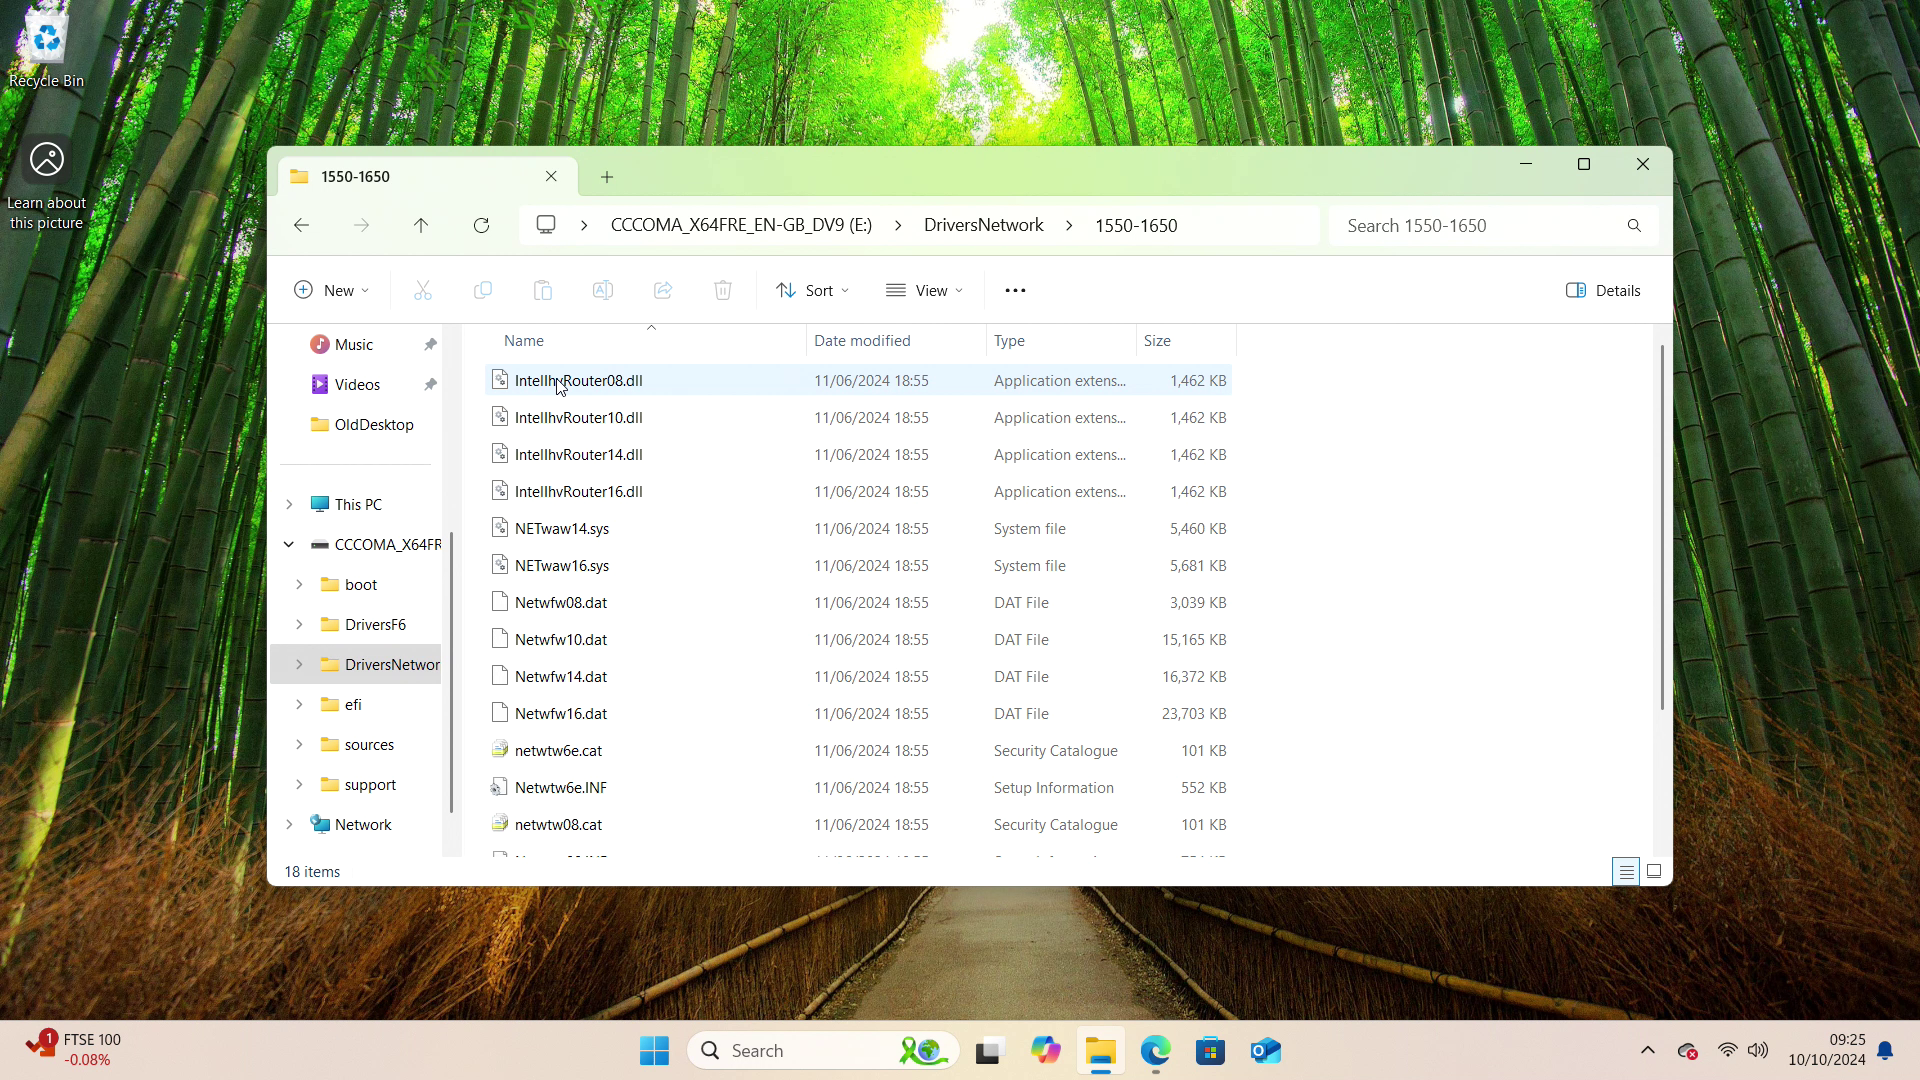Open the notification bell
This screenshot has height=1080, width=1920.
pyautogui.click(x=1885, y=1050)
